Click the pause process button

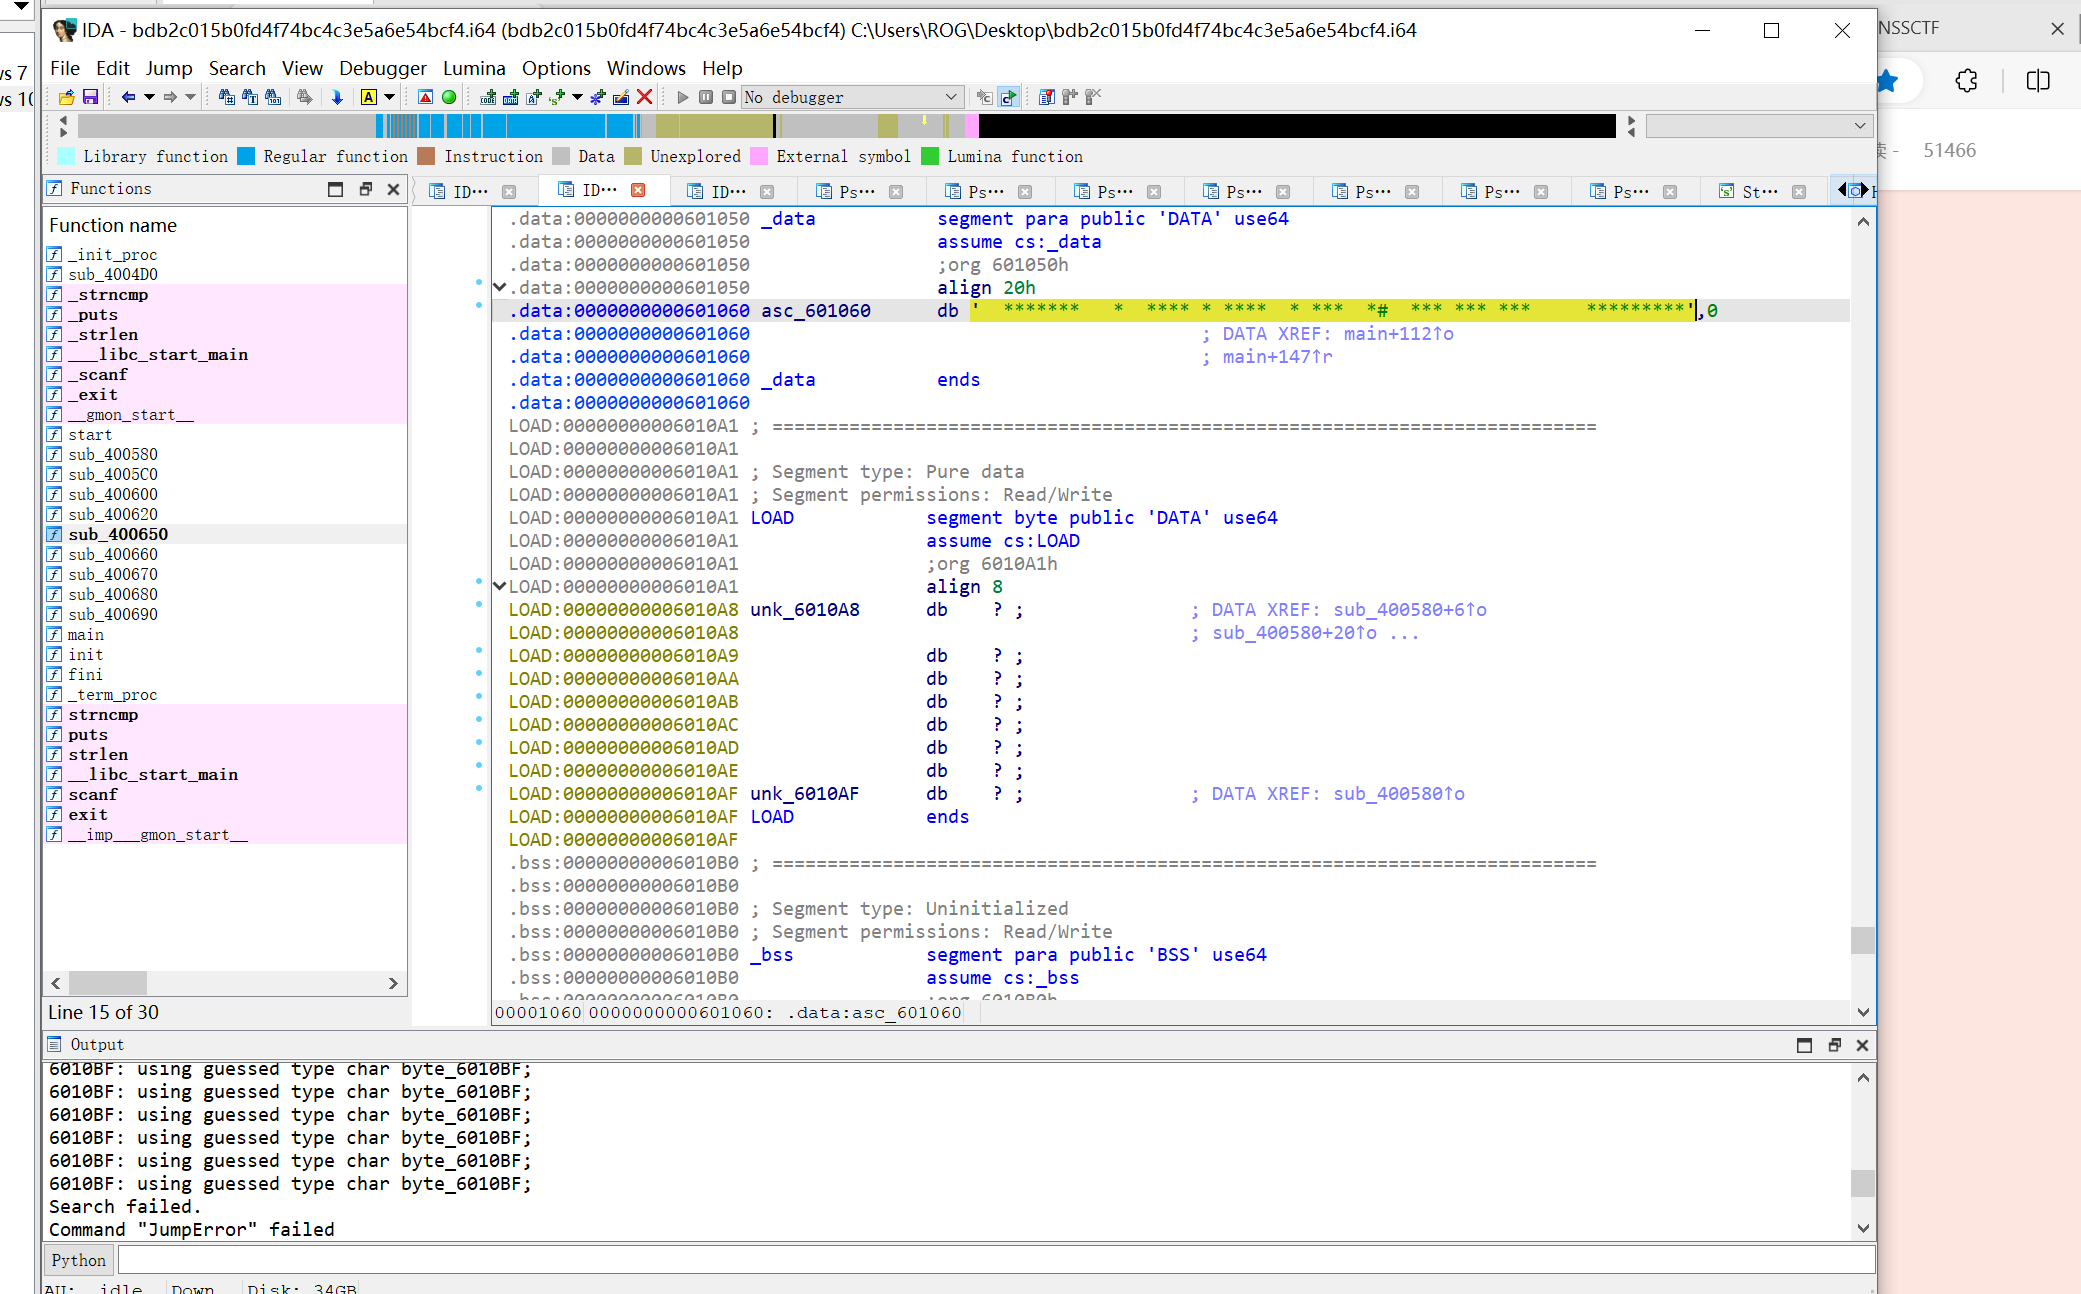click(706, 97)
